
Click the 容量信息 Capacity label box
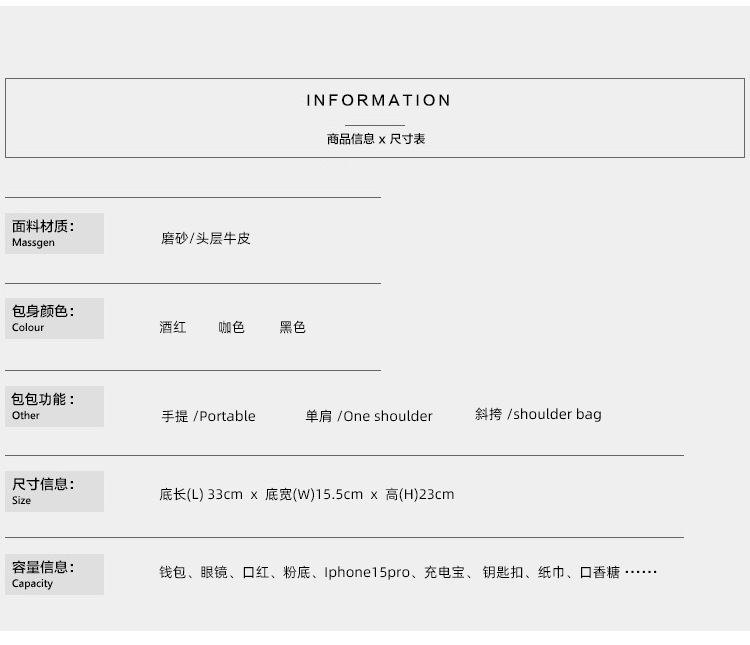coord(55,574)
